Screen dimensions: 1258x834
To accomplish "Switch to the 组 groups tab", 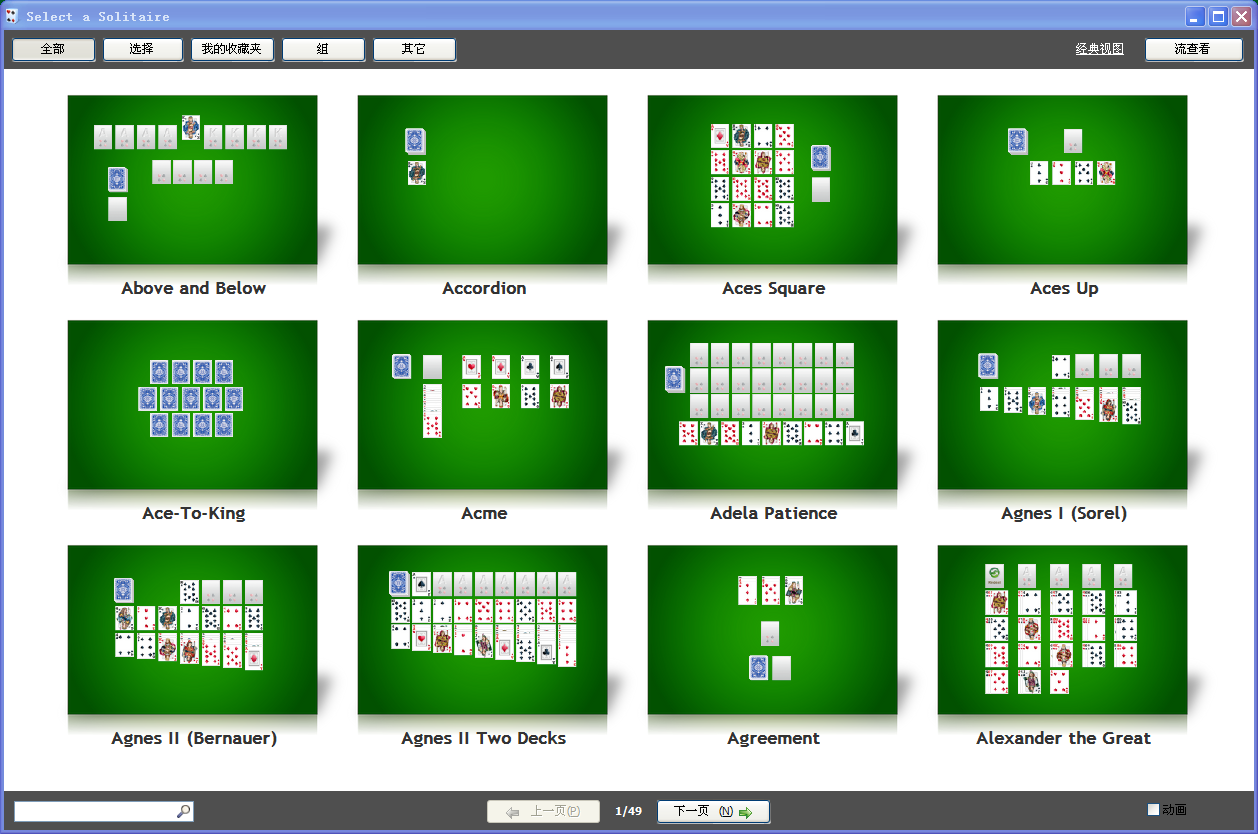I will [323, 49].
